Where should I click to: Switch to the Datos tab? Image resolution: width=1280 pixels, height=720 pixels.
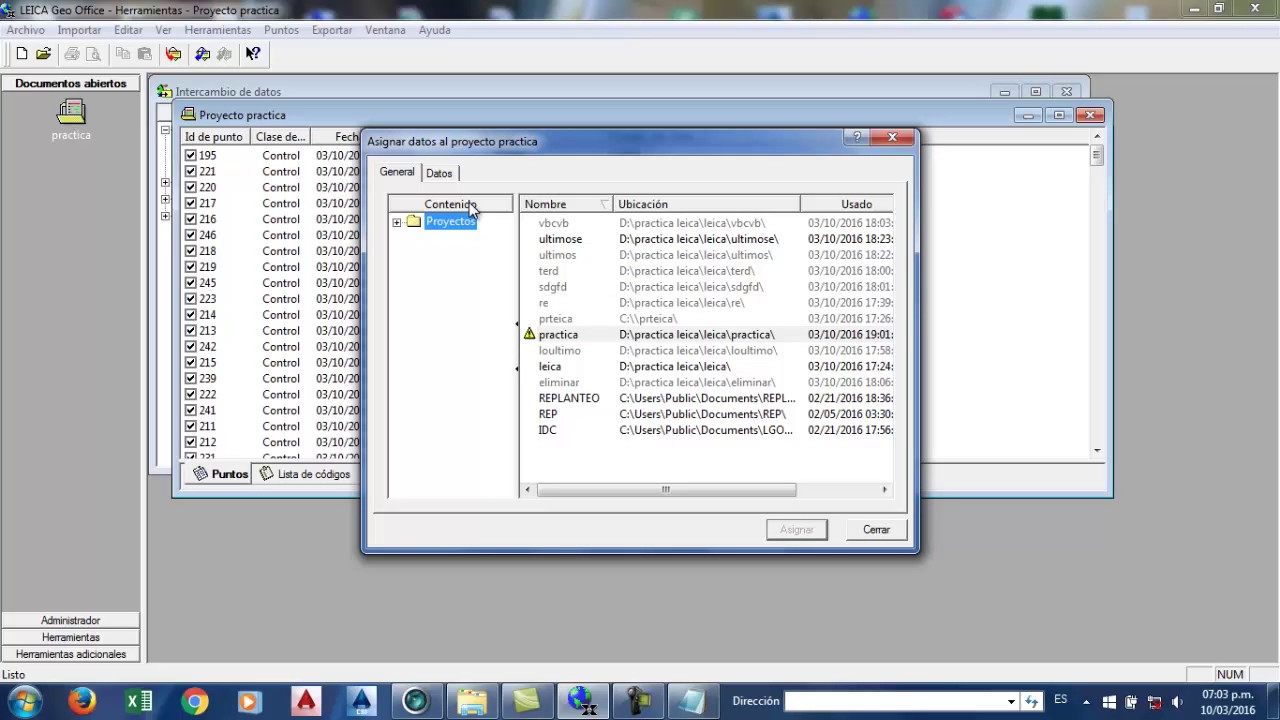point(439,173)
